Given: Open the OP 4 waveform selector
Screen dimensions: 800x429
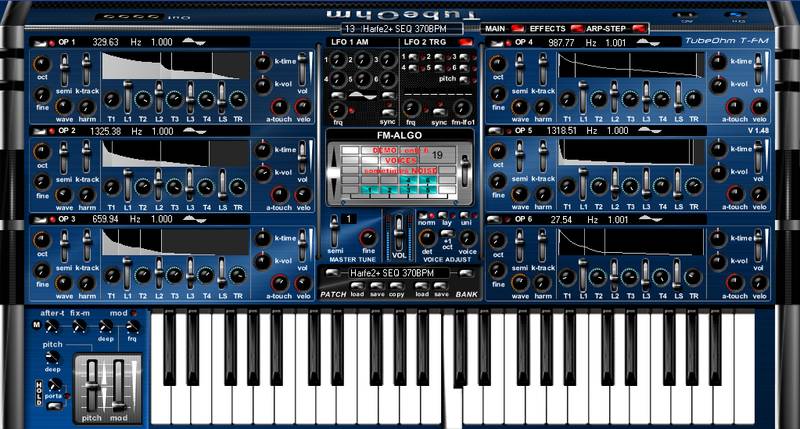Looking at the screenshot, I should pyautogui.click(x=649, y=42).
